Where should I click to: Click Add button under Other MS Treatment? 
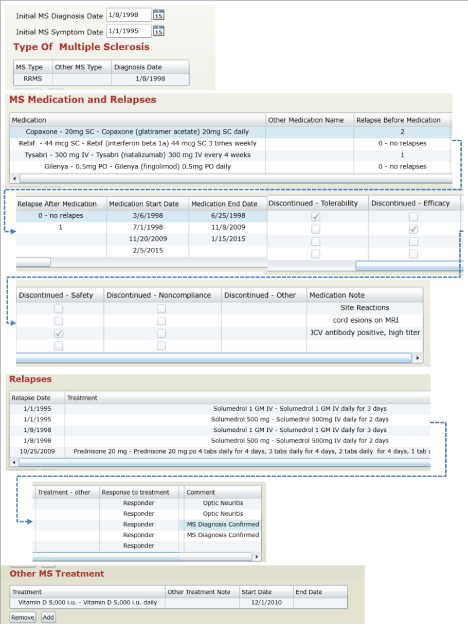pos(48,617)
